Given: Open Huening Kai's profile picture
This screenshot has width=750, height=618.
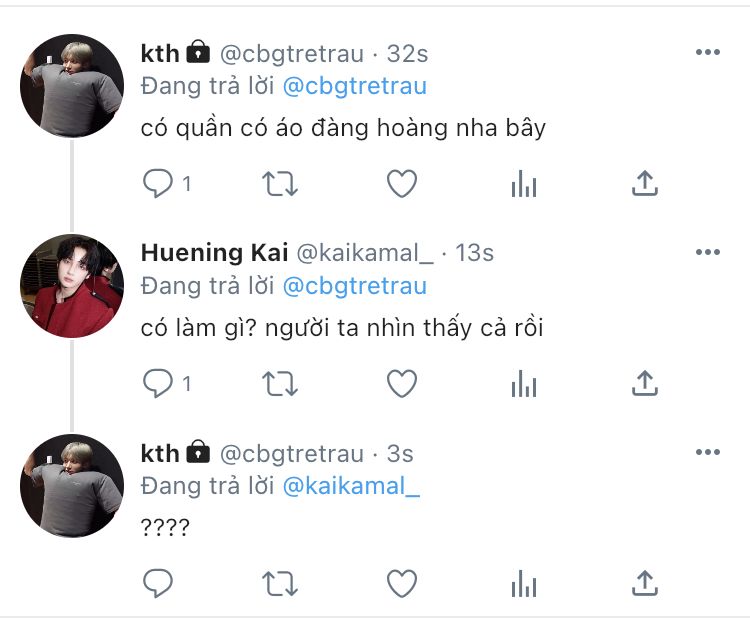Looking at the screenshot, I should pyautogui.click(x=71, y=286).
